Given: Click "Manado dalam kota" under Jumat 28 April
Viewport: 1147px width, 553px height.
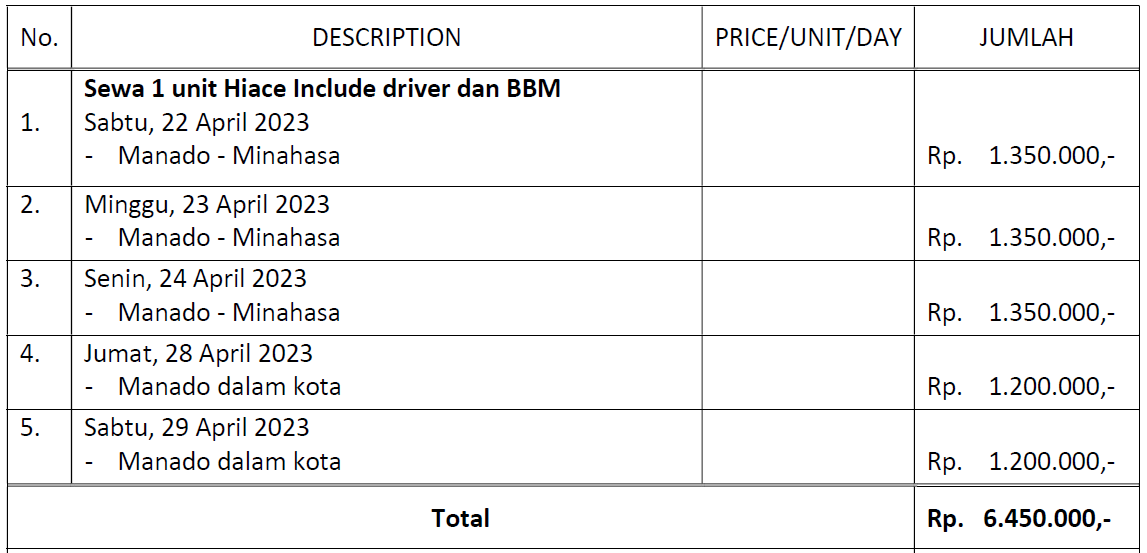Looking at the screenshot, I should click(229, 387).
